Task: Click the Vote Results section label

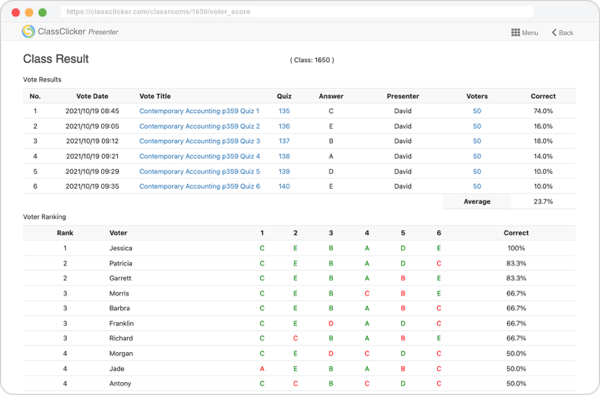Action: tap(42, 80)
